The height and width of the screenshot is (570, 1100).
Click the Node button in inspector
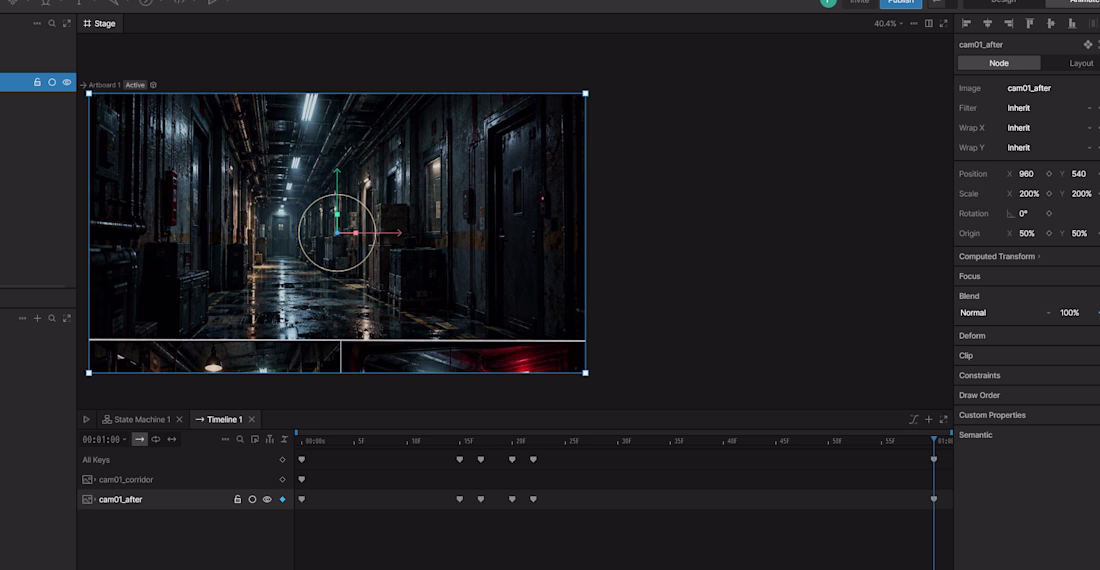pos(999,63)
